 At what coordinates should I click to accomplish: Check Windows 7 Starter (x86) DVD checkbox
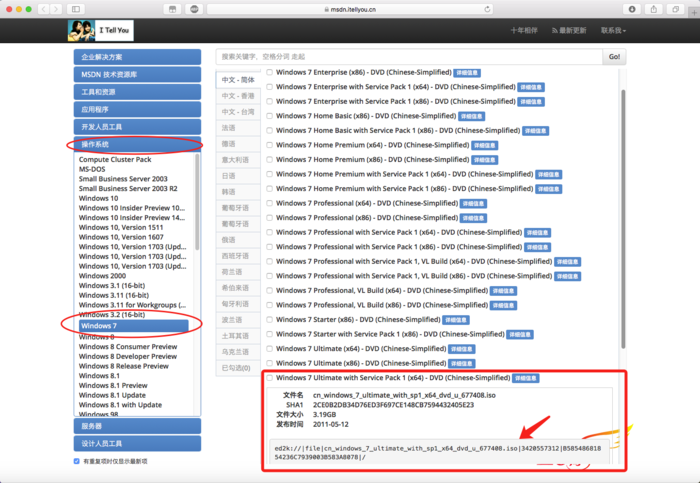tap(269, 320)
